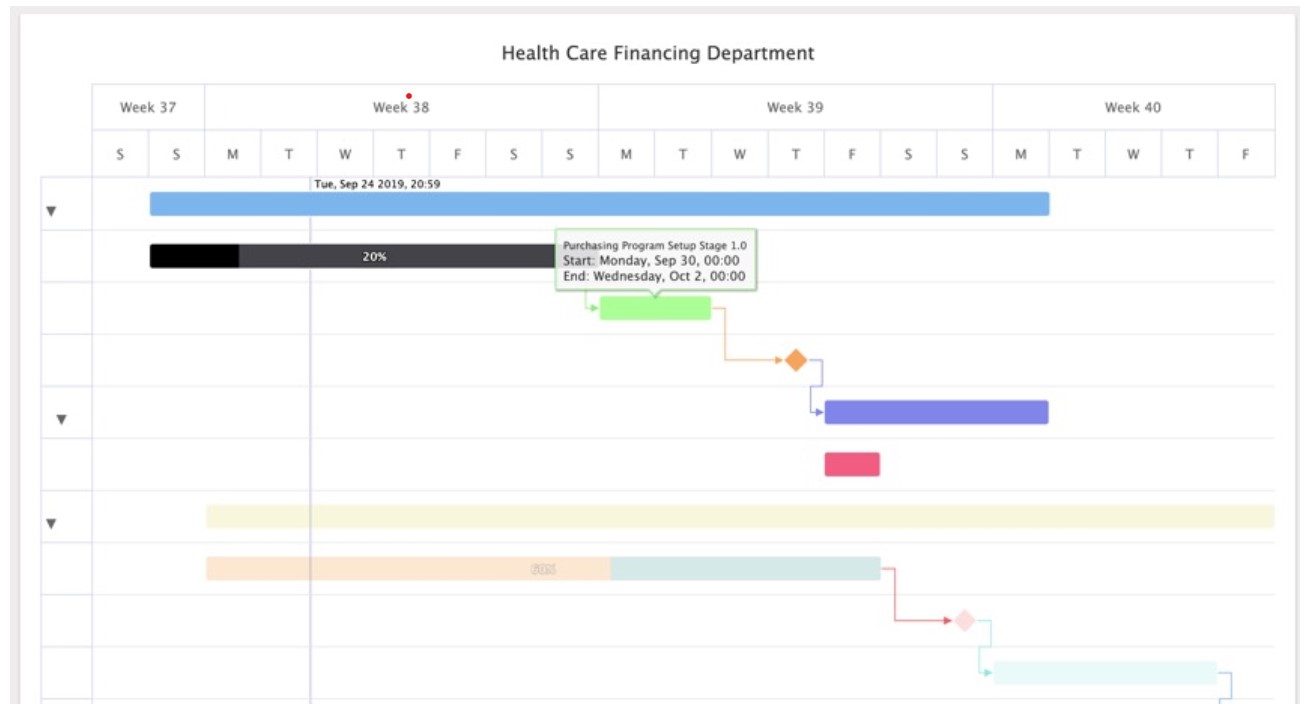Select the short pink-red task bar
This screenshot has height=709, width=1305.
tap(852, 464)
